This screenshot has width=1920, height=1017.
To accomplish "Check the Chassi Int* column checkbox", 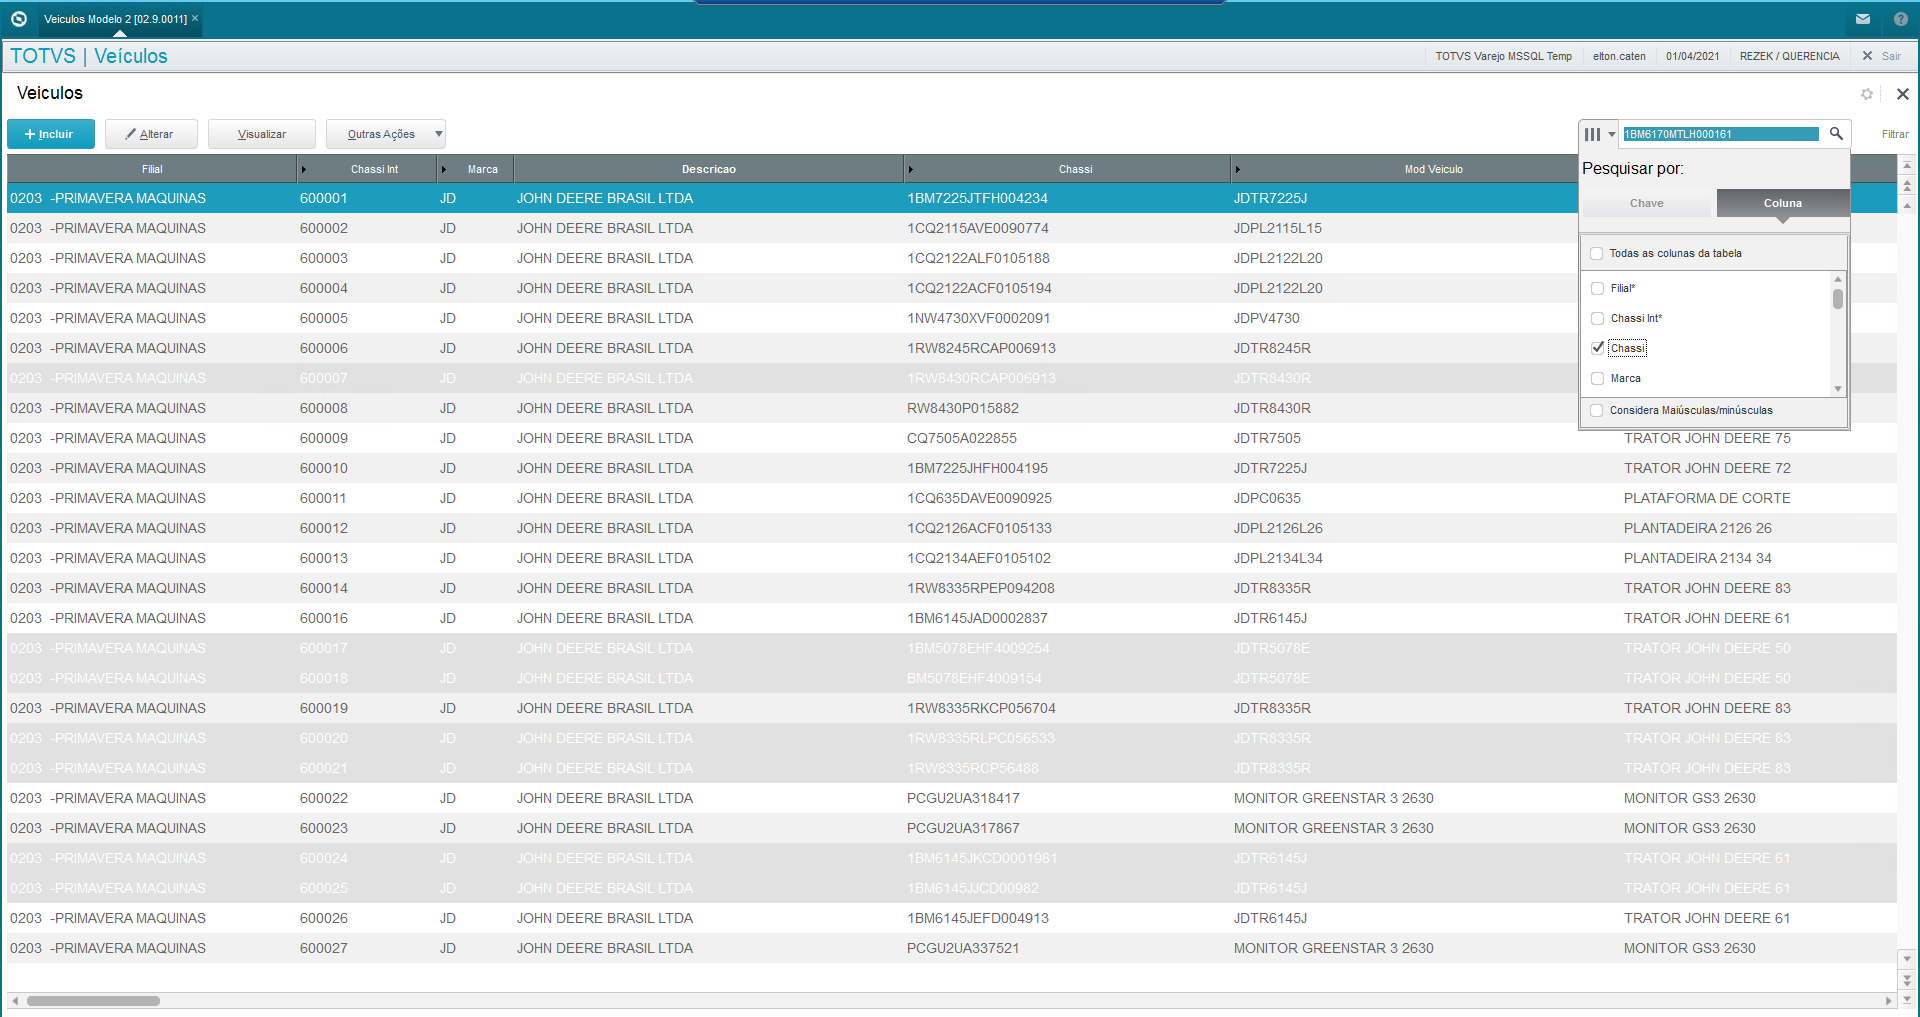I will (x=1597, y=318).
